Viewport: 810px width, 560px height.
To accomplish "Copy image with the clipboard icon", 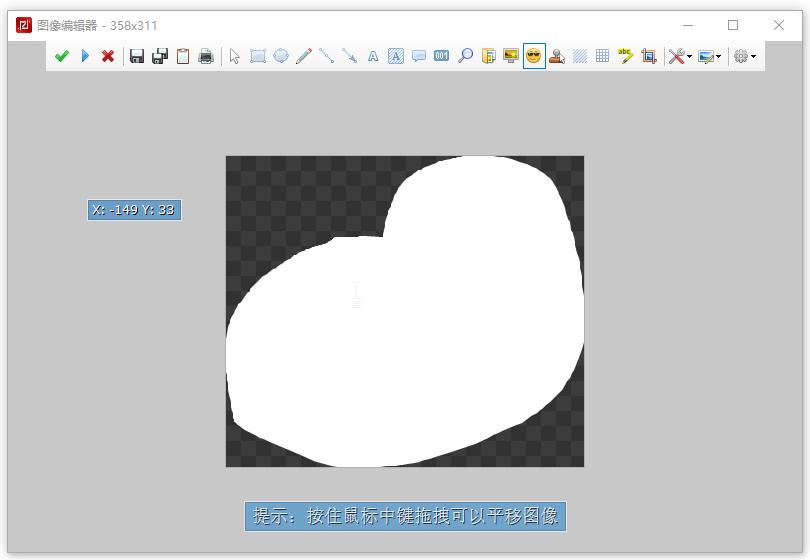I will click(183, 57).
